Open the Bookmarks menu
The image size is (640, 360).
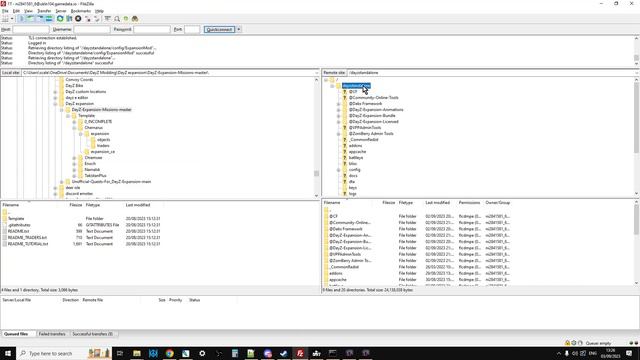81,11
